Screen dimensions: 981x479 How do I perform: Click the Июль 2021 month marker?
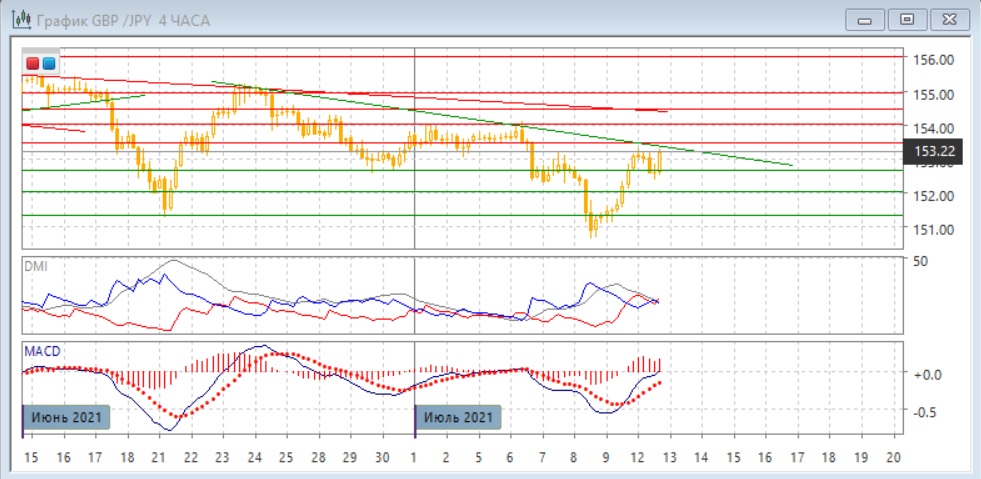pyautogui.click(x=457, y=416)
